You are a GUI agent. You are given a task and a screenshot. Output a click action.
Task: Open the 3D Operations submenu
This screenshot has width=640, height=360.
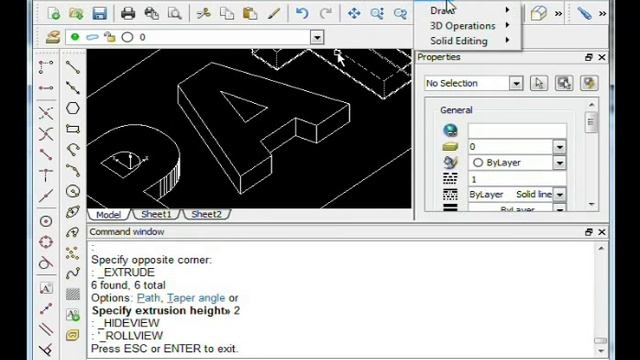click(x=468, y=26)
